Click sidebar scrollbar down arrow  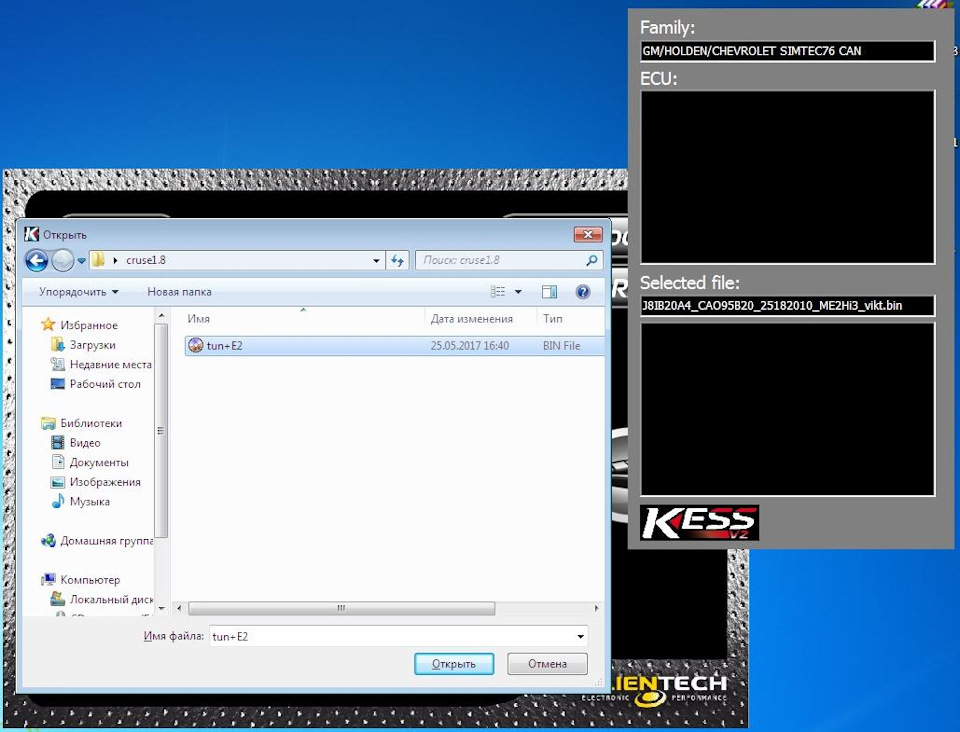click(162, 608)
